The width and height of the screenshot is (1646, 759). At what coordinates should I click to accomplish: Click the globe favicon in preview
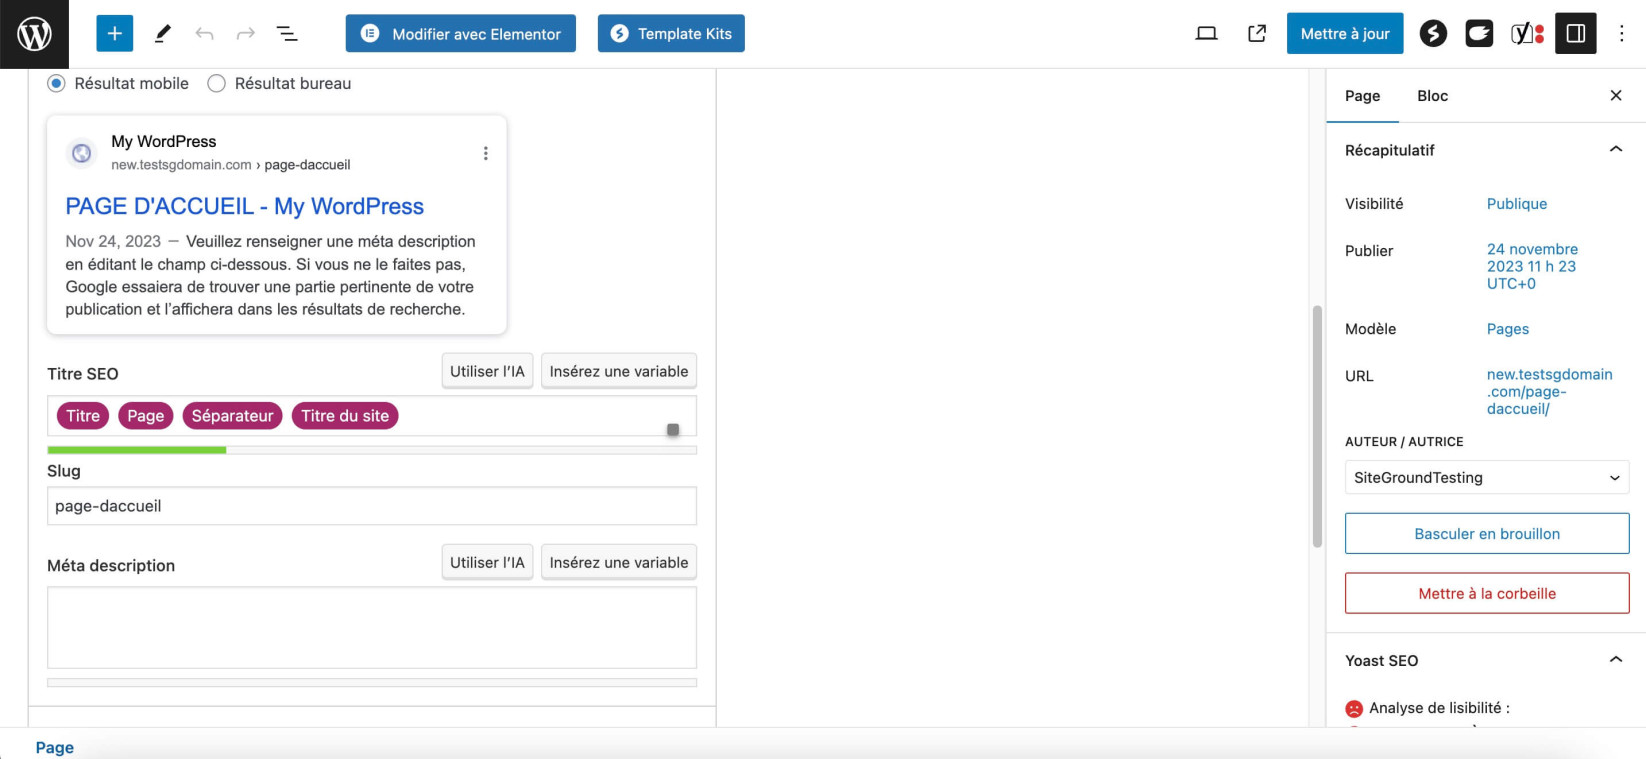82,153
